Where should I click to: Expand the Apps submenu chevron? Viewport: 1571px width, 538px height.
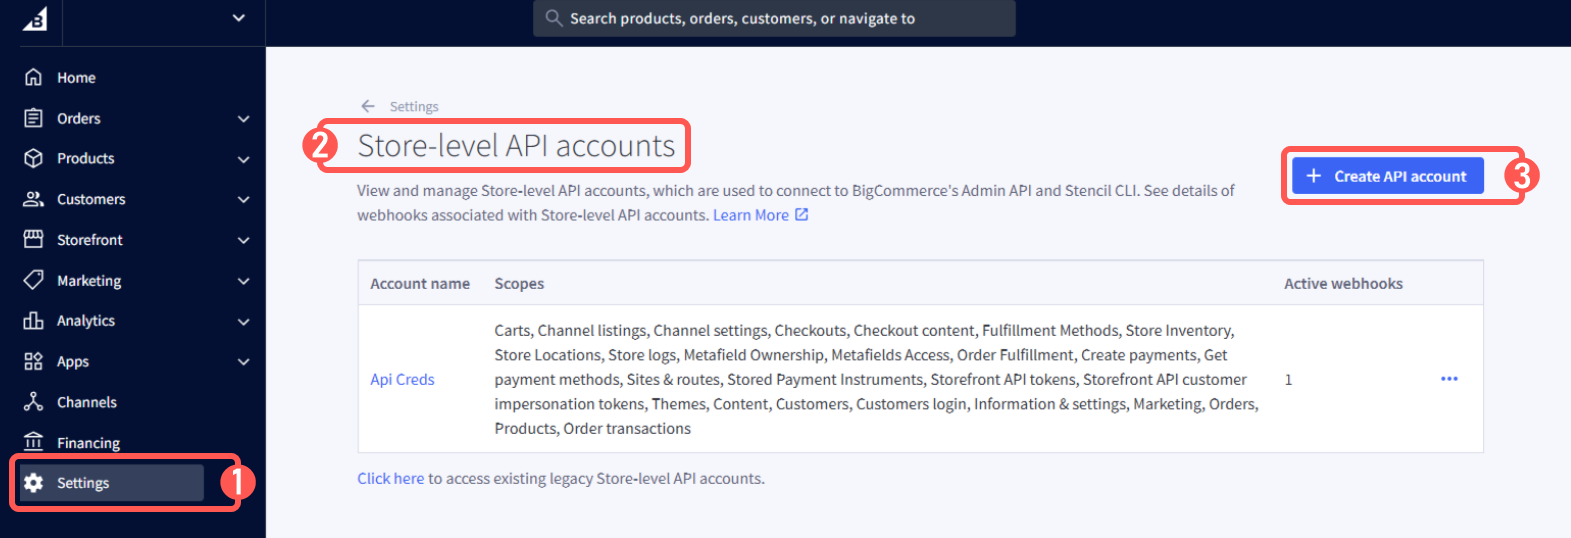[x=243, y=362]
